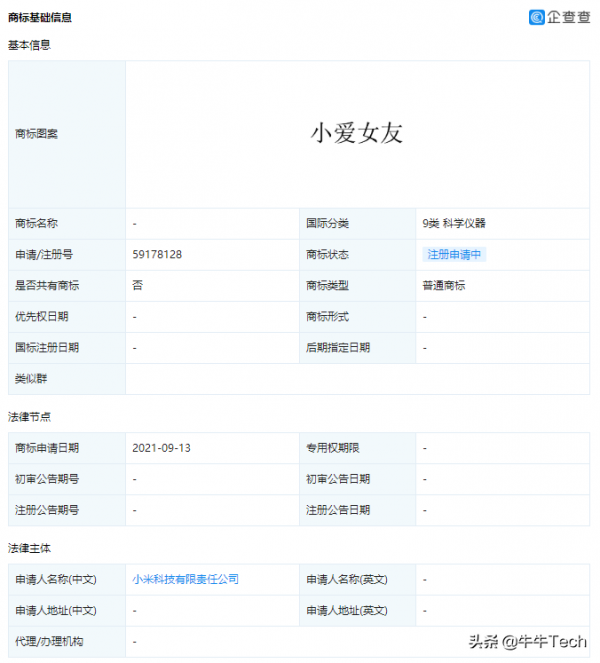The image size is (600, 663).
Task: Click the 商标状态 field label
Action: click(x=327, y=254)
